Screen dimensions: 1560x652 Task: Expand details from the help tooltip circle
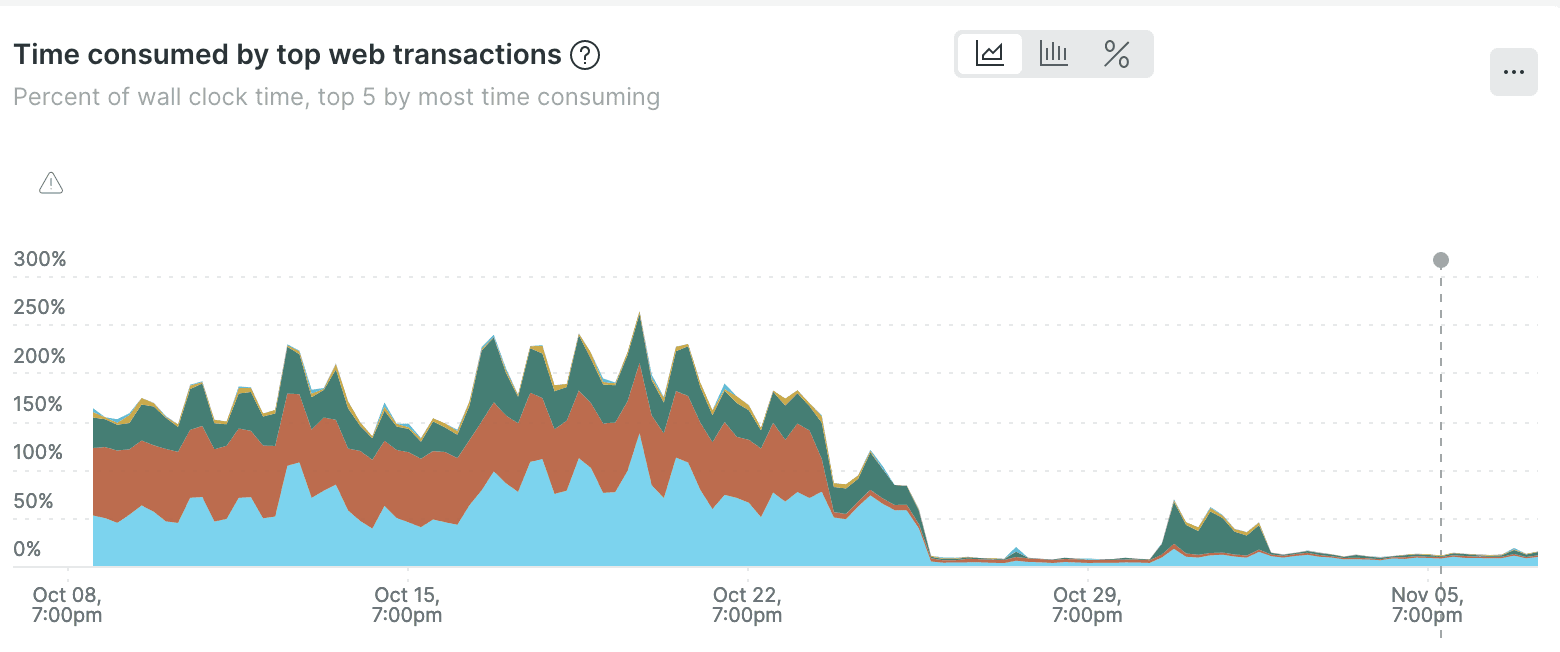coord(585,55)
